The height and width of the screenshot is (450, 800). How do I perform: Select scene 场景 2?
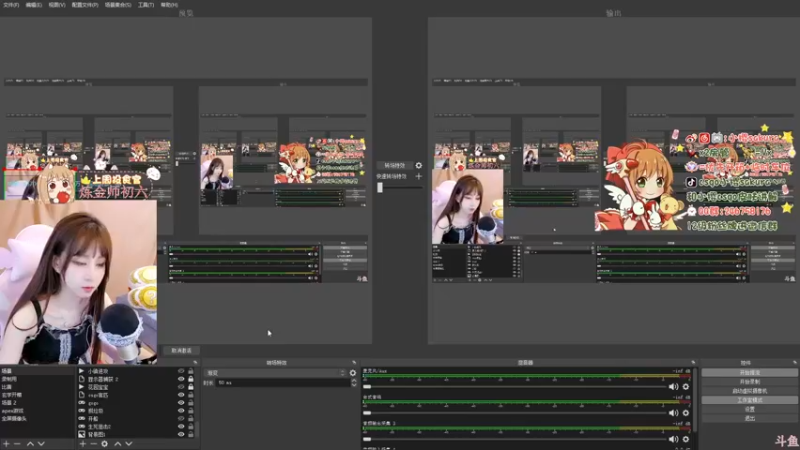click(9, 403)
